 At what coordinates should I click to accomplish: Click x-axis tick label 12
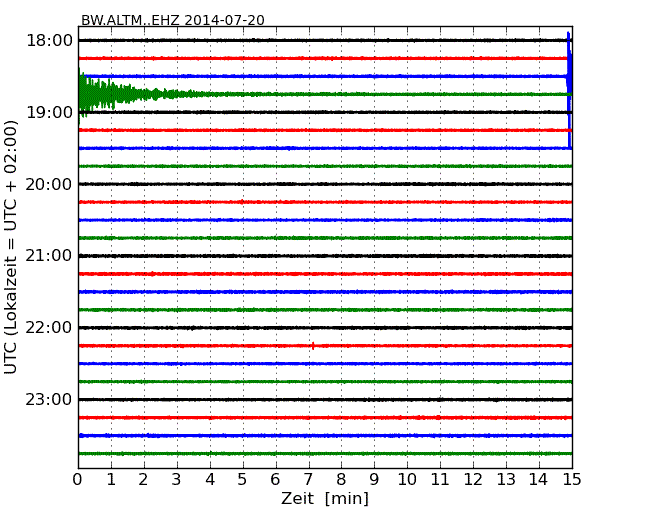[473, 479]
